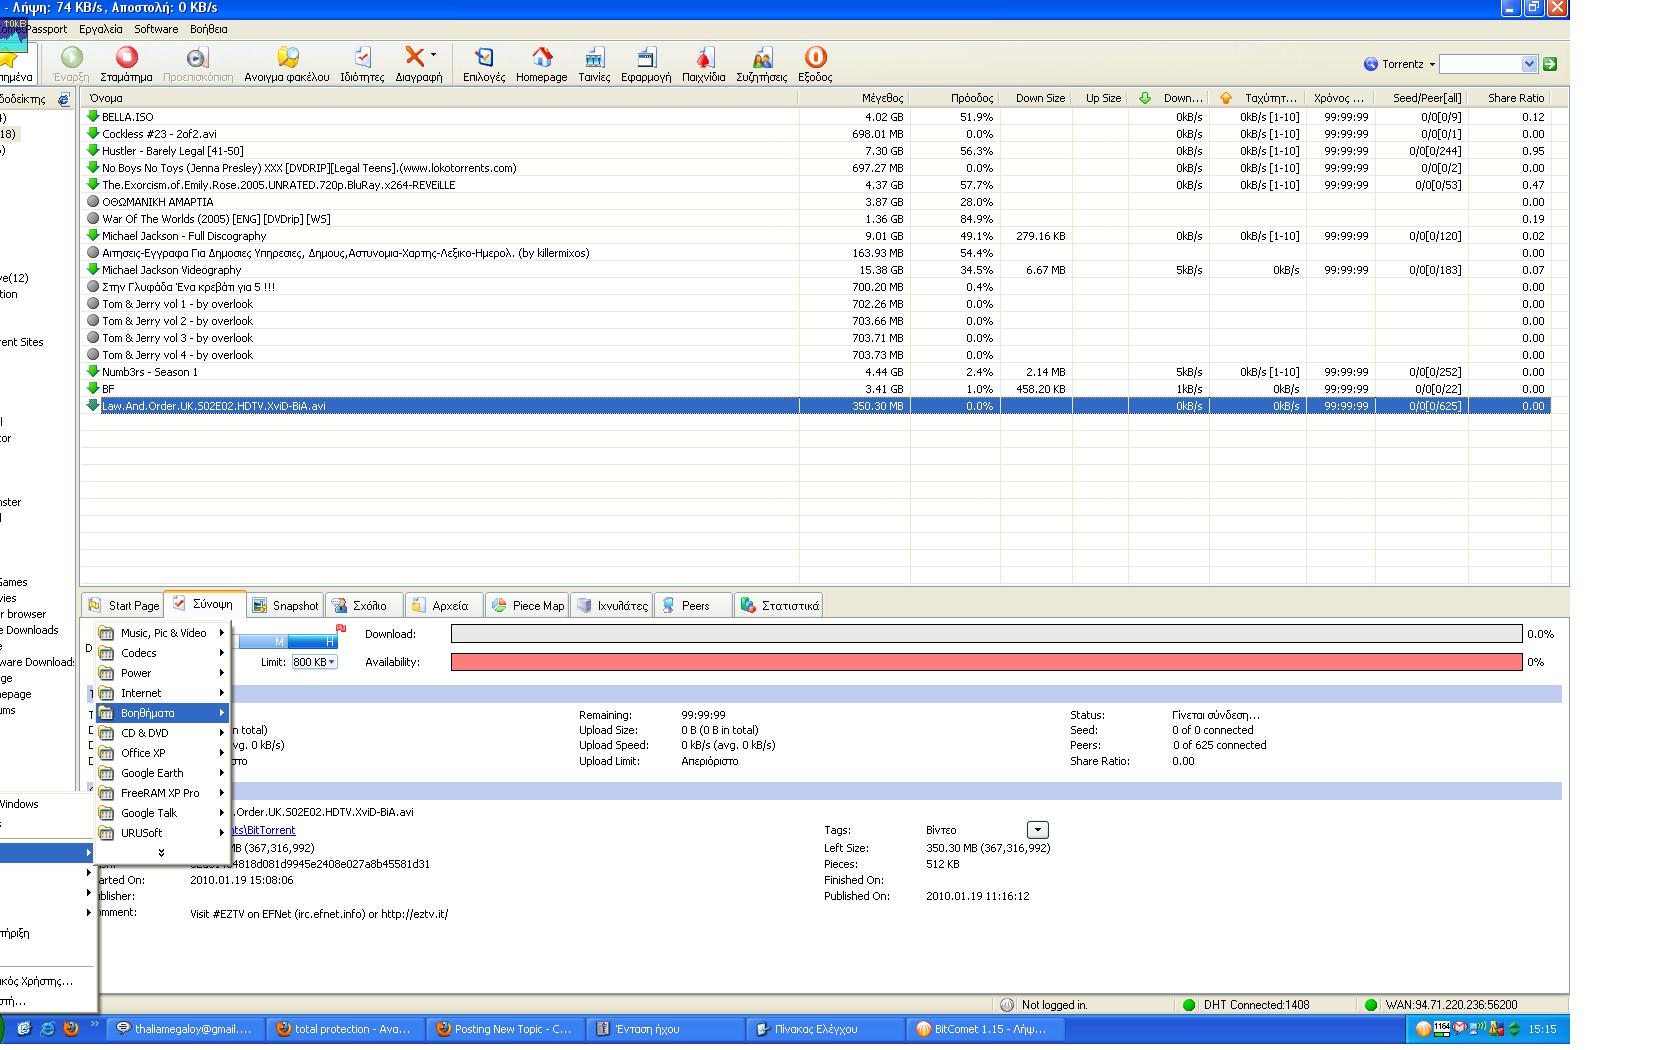Switch to the Snapshot tab

tap(286, 605)
